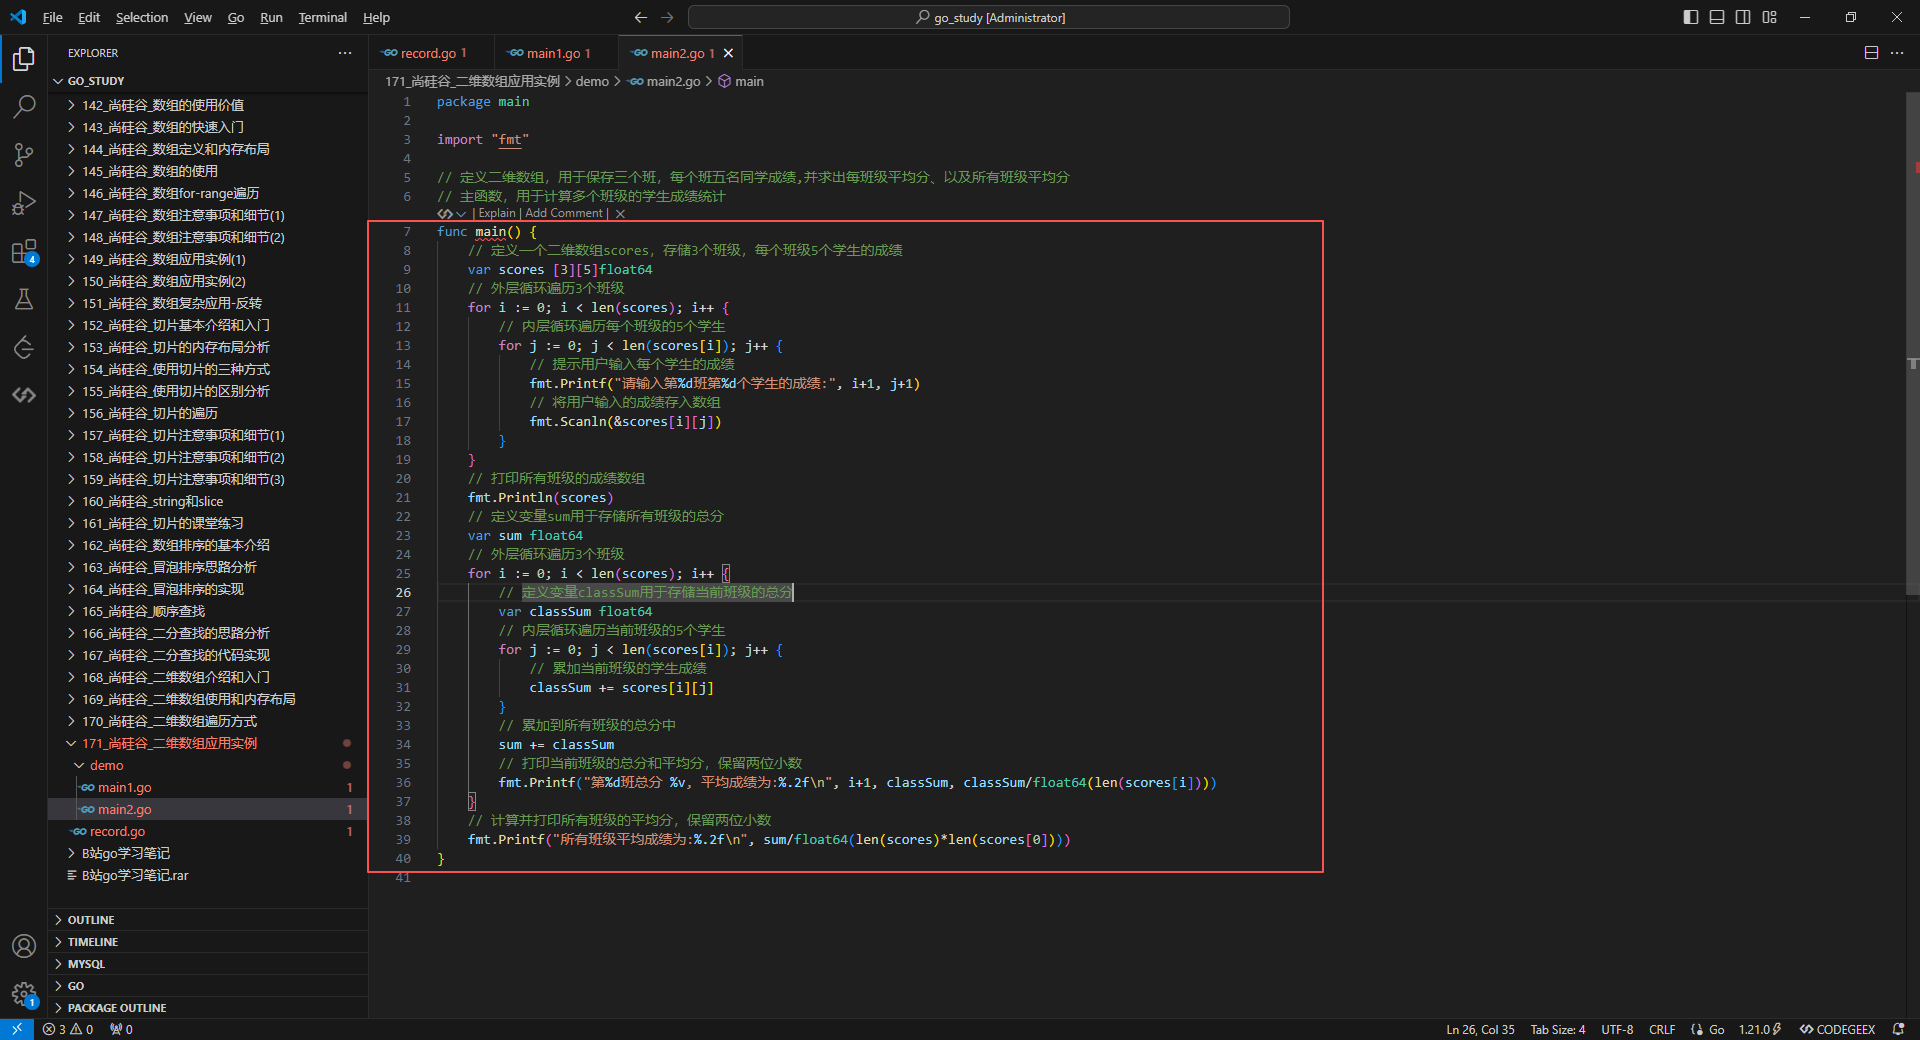Switch to the main1.go tab

click(x=556, y=53)
